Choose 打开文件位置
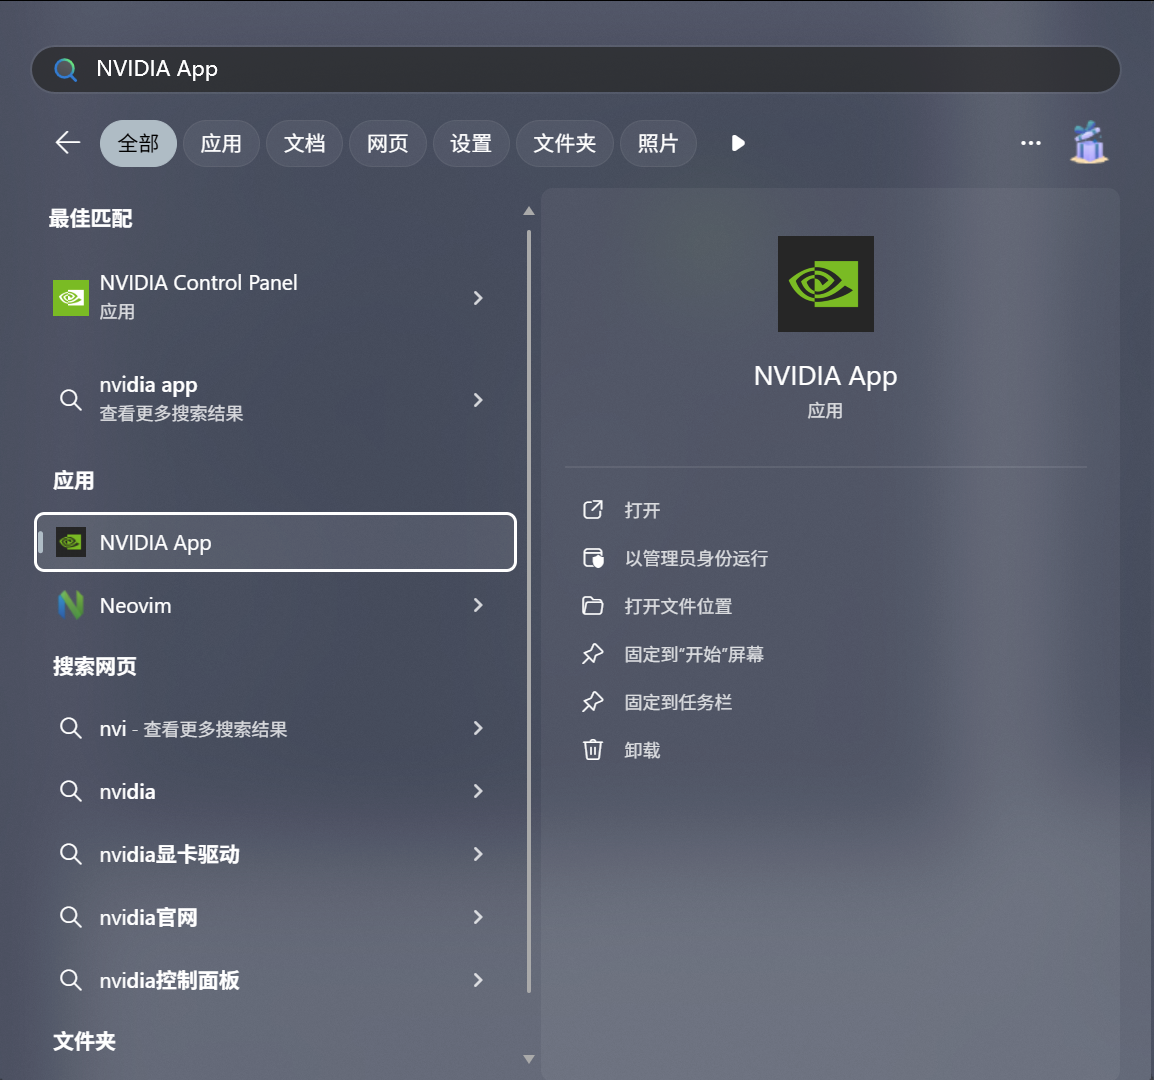This screenshot has width=1154, height=1080. coord(678,606)
